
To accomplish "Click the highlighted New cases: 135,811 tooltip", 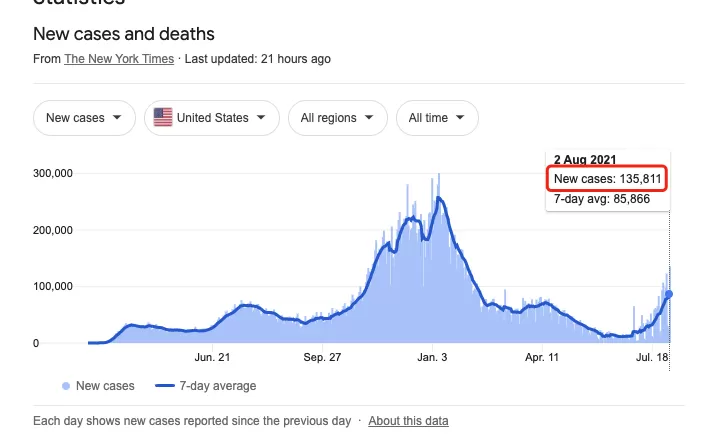I will pyautogui.click(x=607, y=178).
